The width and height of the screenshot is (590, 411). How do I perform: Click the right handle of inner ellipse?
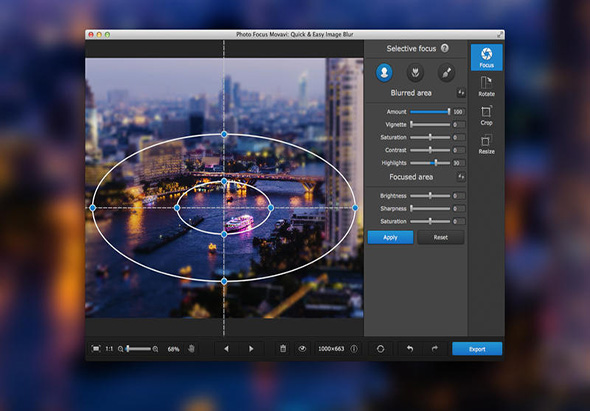pos(271,207)
